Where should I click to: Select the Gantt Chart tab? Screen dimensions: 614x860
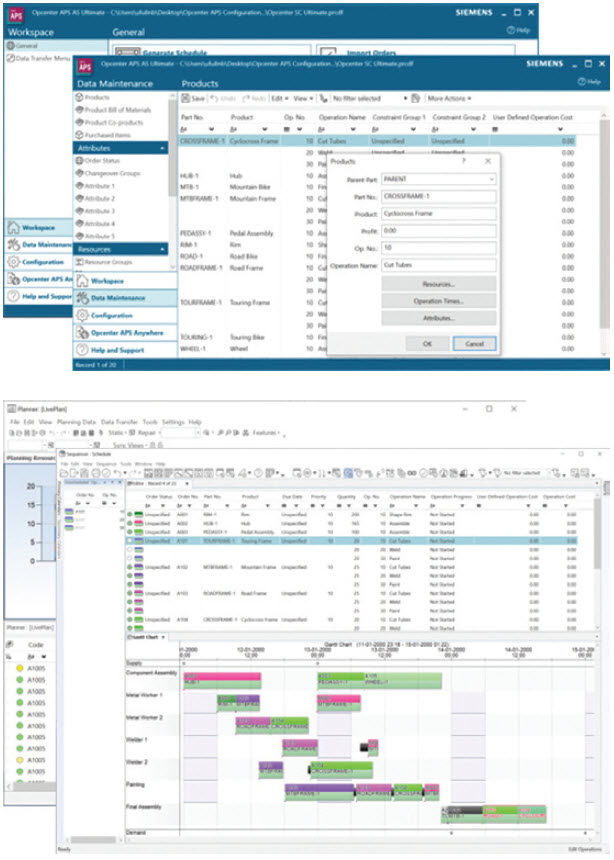click(x=145, y=637)
